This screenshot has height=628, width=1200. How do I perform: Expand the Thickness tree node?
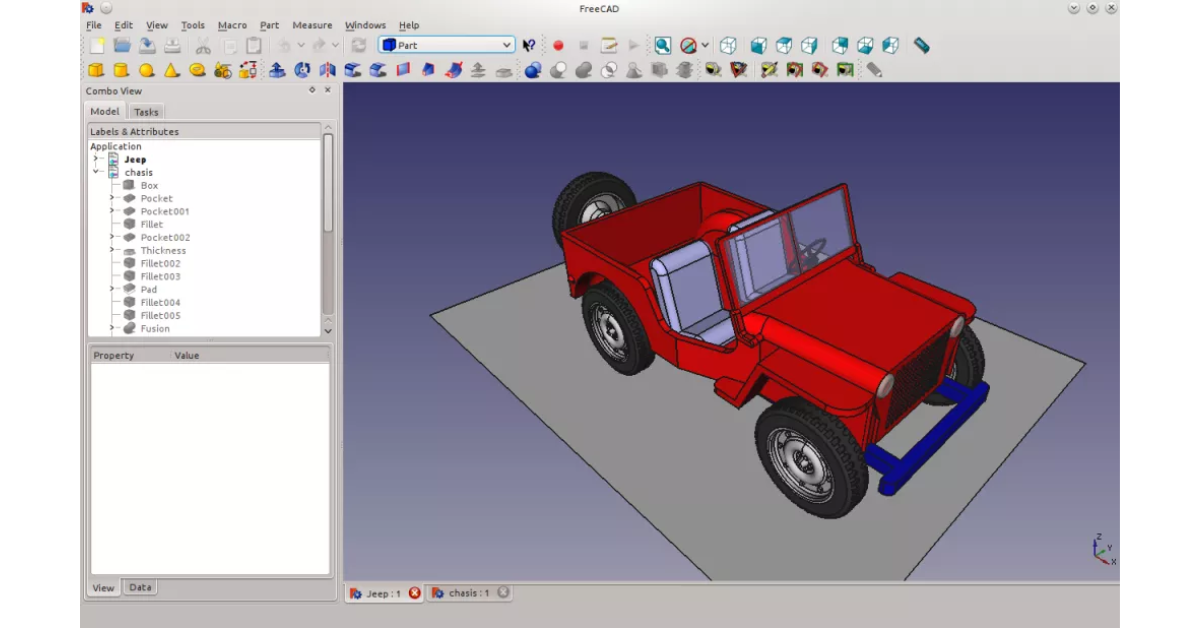click(113, 250)
